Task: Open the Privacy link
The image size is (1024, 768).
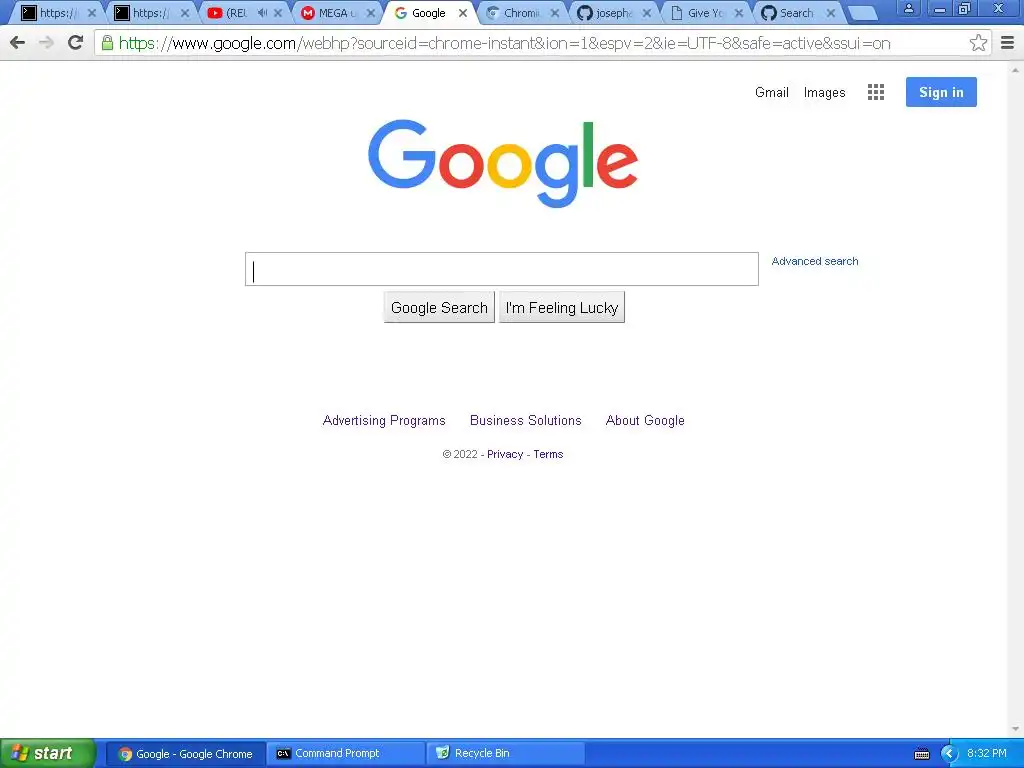Action: point(505,455)
